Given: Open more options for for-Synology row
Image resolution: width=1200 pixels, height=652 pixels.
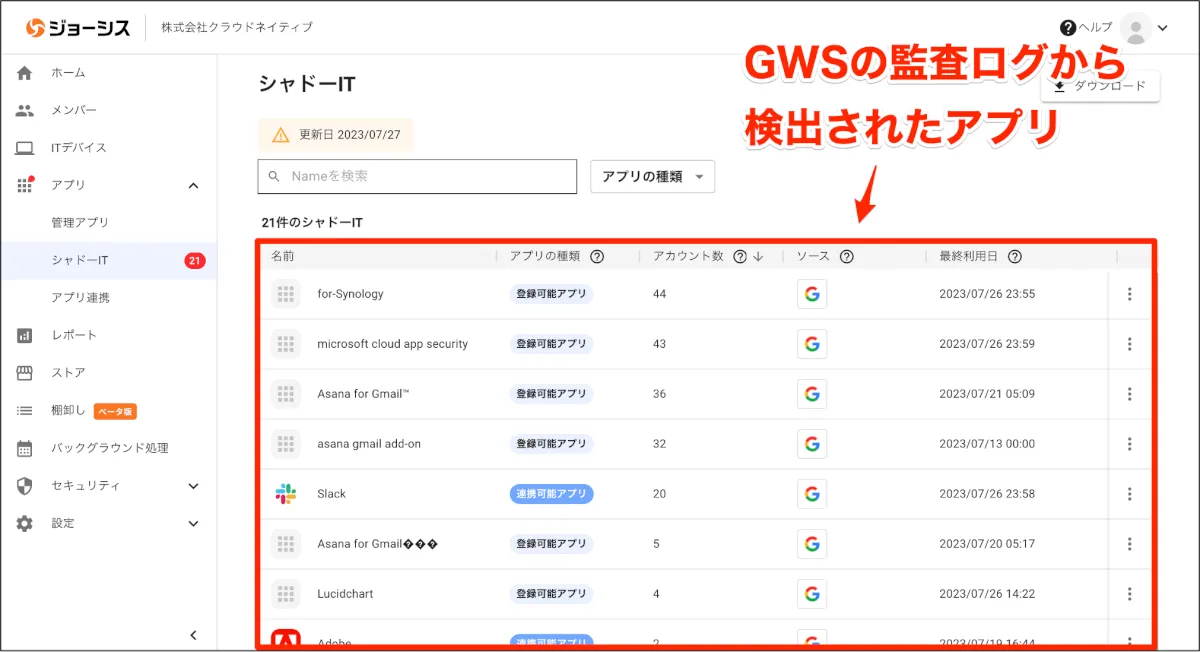Looking at the screenshot, I should tap(1129, 294).
